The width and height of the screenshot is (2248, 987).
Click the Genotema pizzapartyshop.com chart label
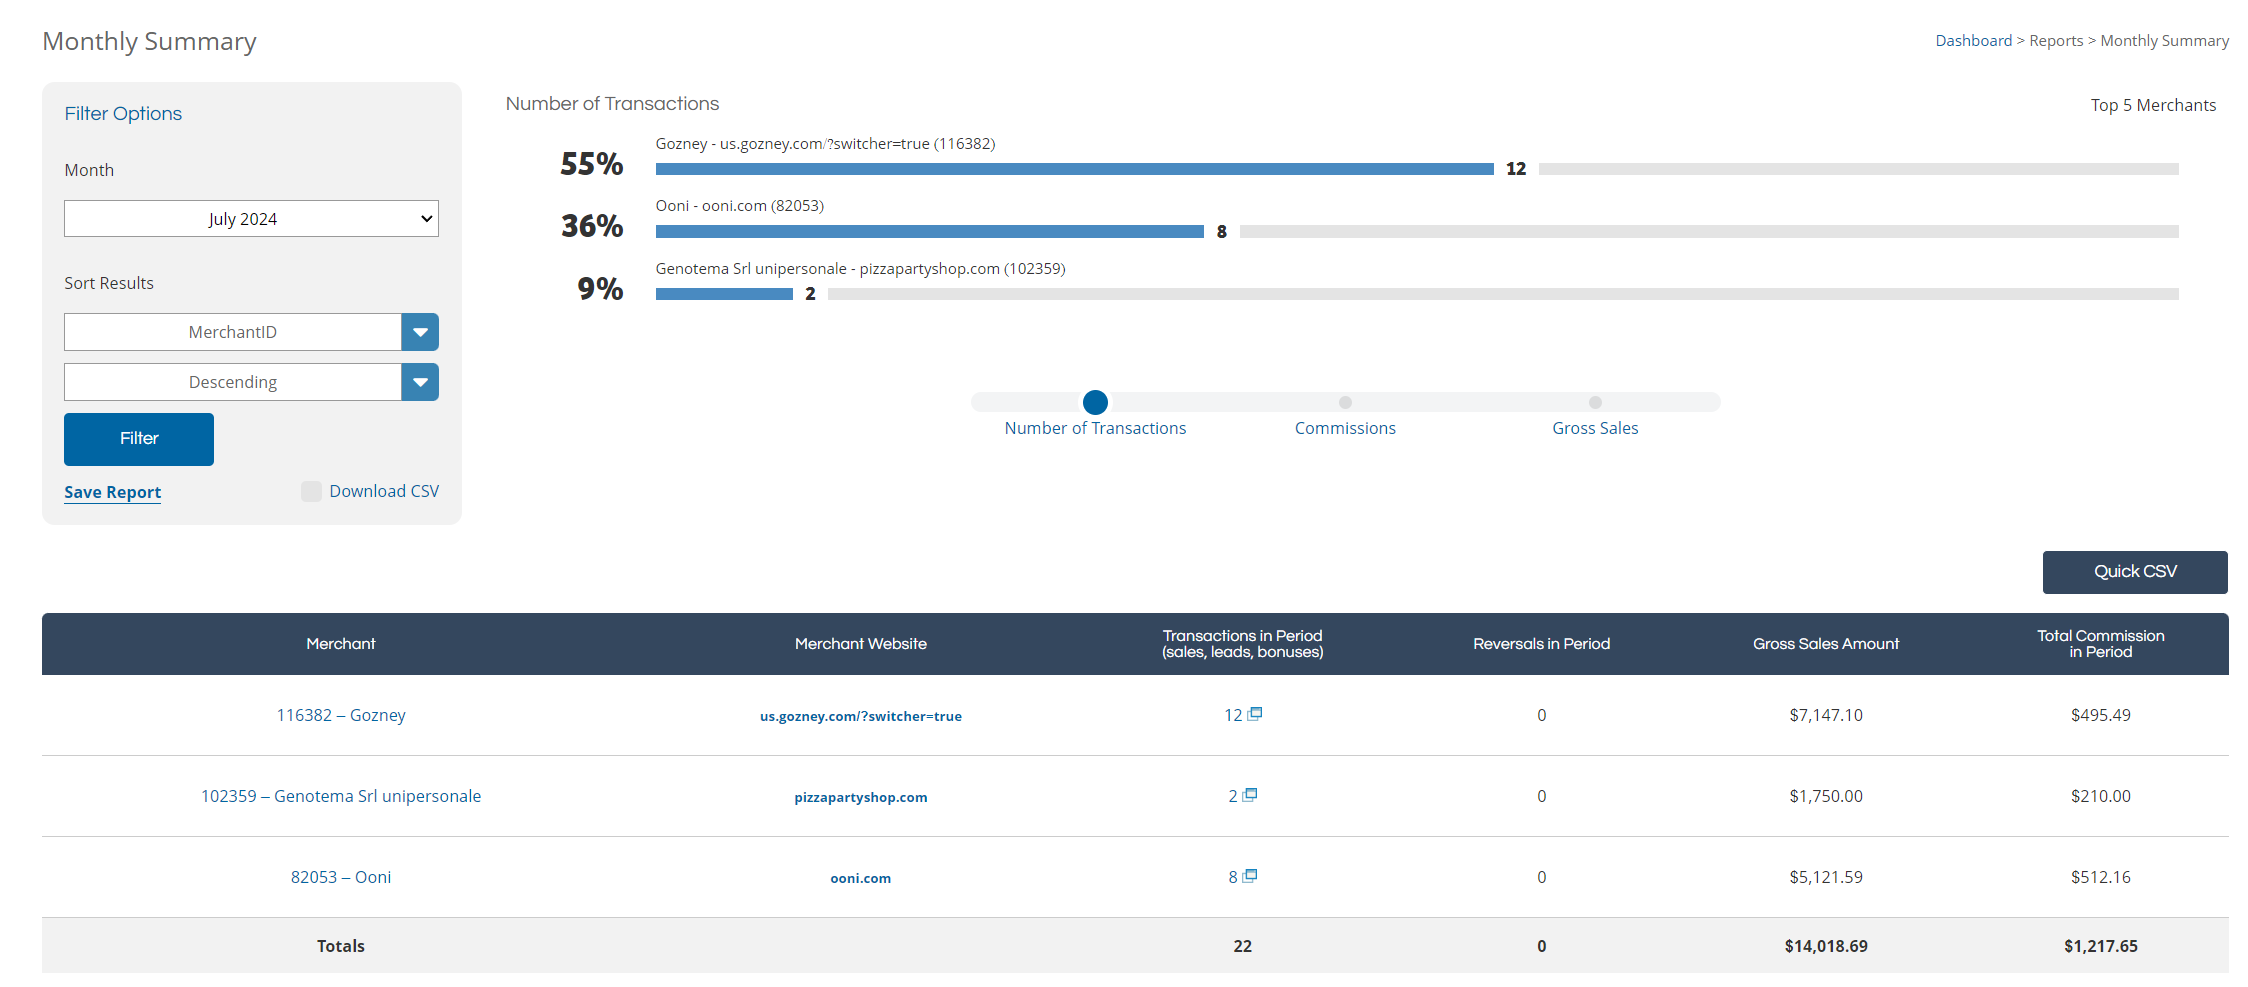[860, 269]
